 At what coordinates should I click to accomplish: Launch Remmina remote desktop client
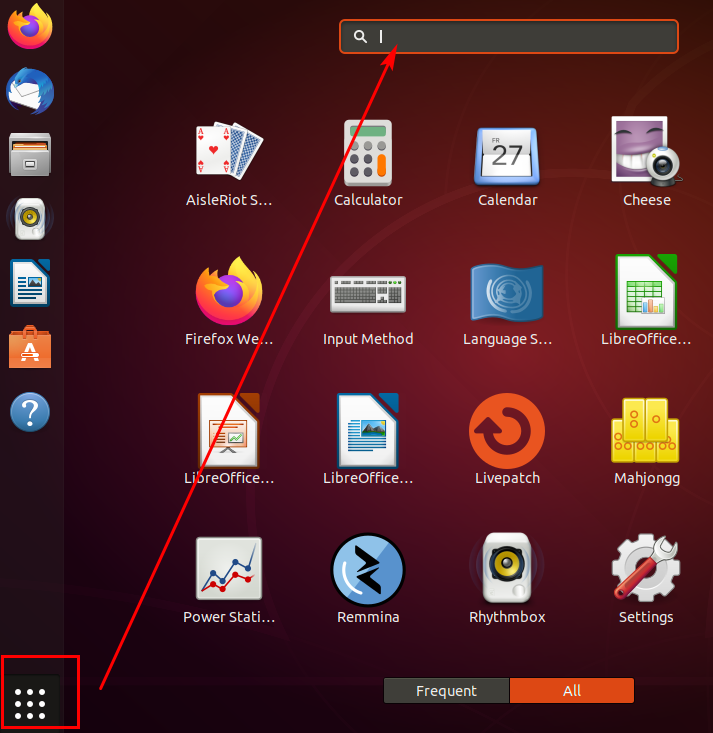368,570
